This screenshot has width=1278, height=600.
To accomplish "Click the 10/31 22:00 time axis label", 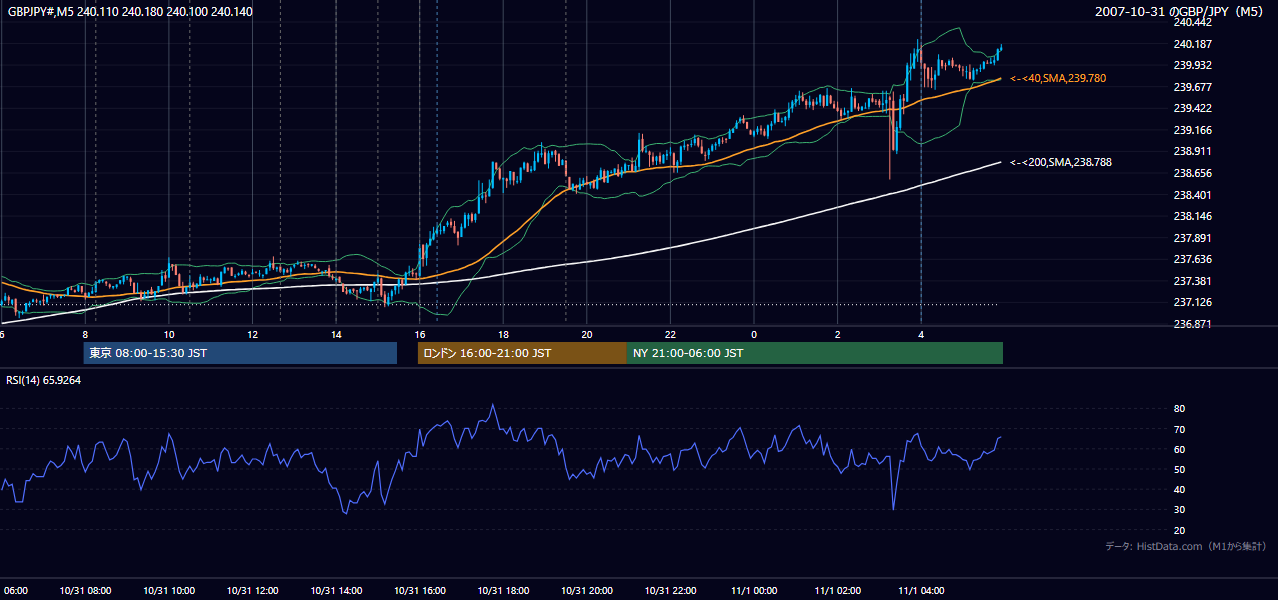I will (670, 590).
